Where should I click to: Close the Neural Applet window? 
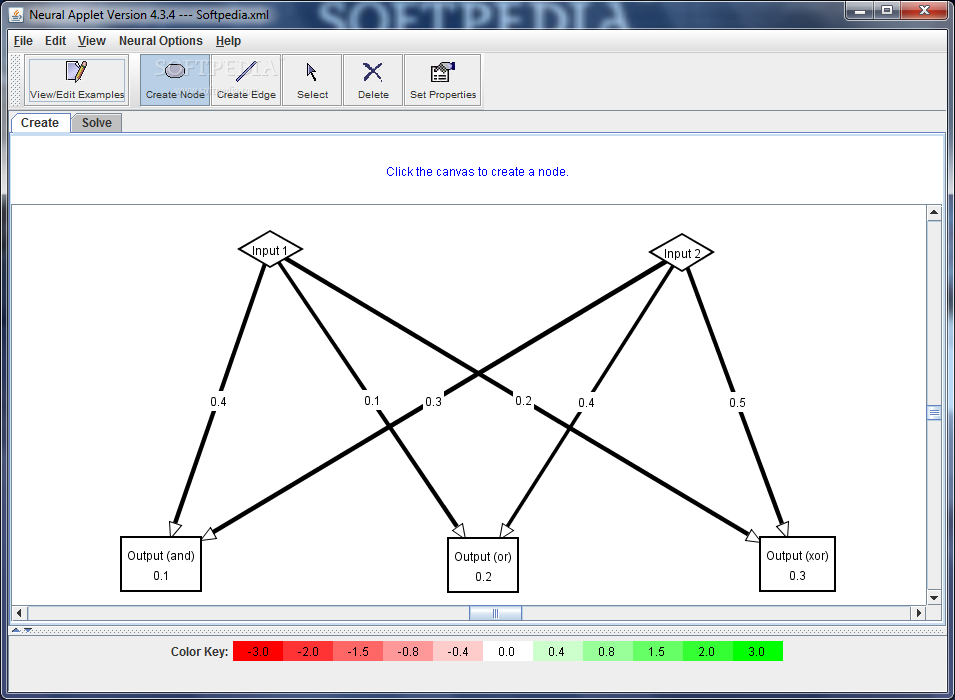[924, 10]
